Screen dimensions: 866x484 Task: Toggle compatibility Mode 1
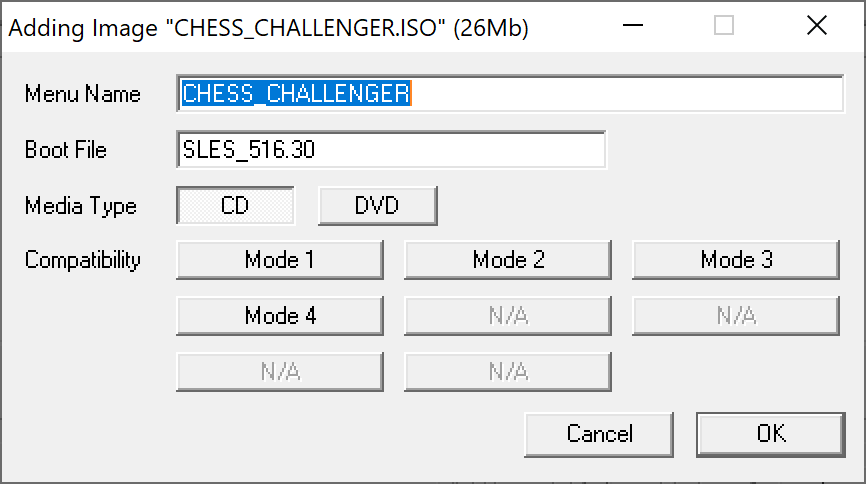point(280,260)
